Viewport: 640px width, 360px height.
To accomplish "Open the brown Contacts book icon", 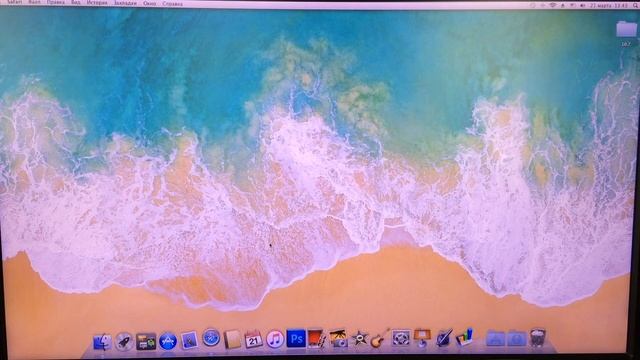I will 232,339.
